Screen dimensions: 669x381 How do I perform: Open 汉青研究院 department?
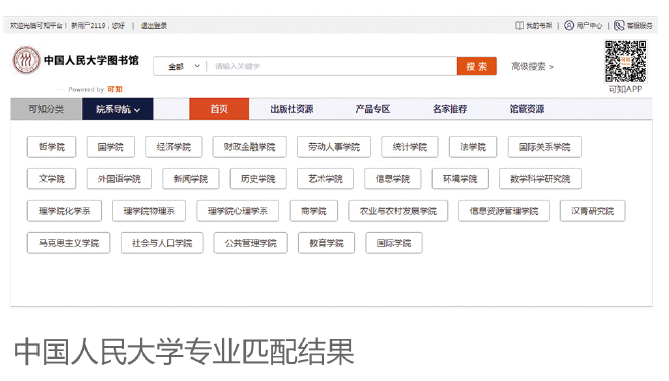coord(593,211)
